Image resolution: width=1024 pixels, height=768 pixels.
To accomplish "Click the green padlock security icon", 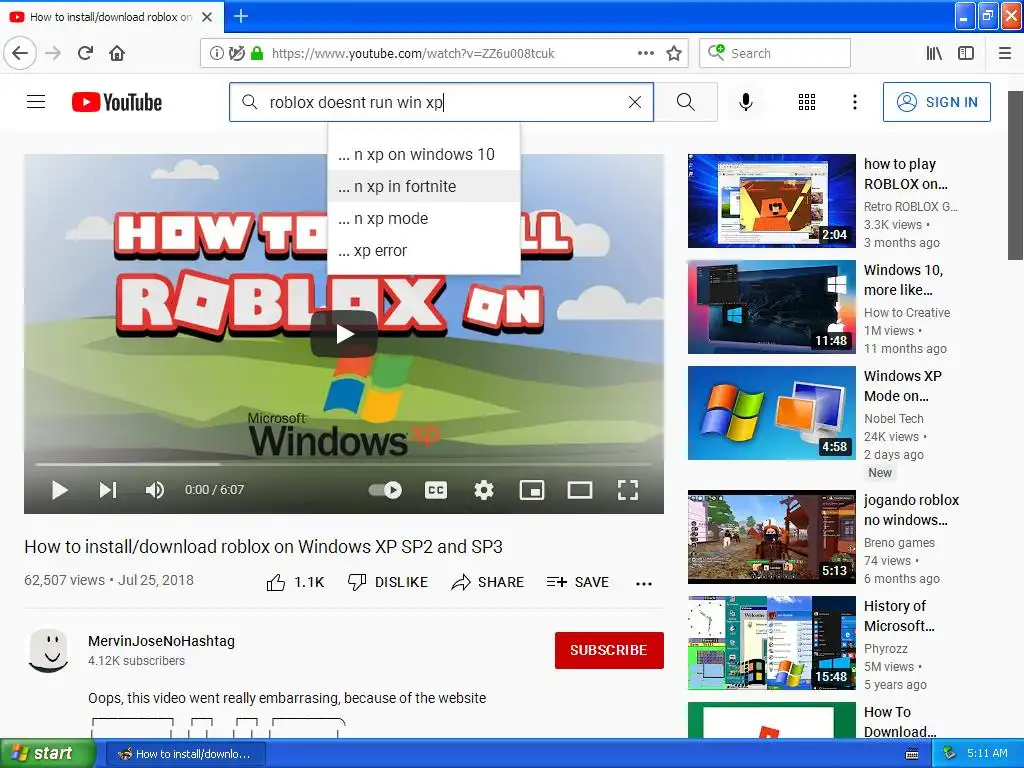I will [257, 53].
